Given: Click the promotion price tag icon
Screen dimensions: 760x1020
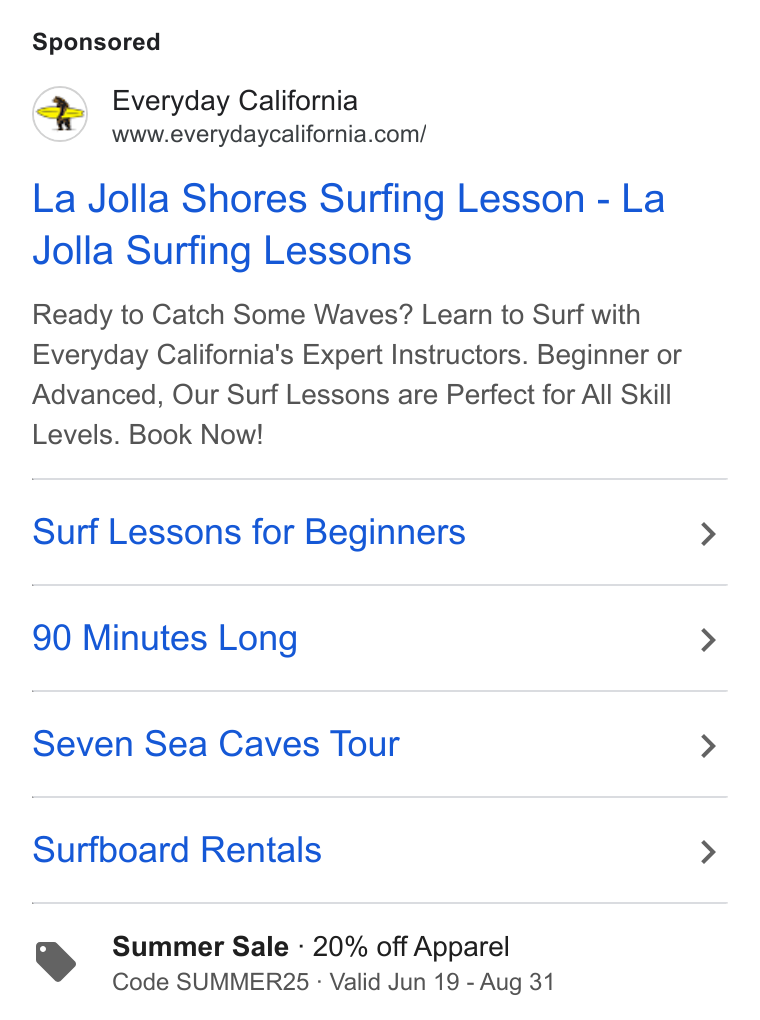Looking at the screenshot, I should tap(55, 961).
